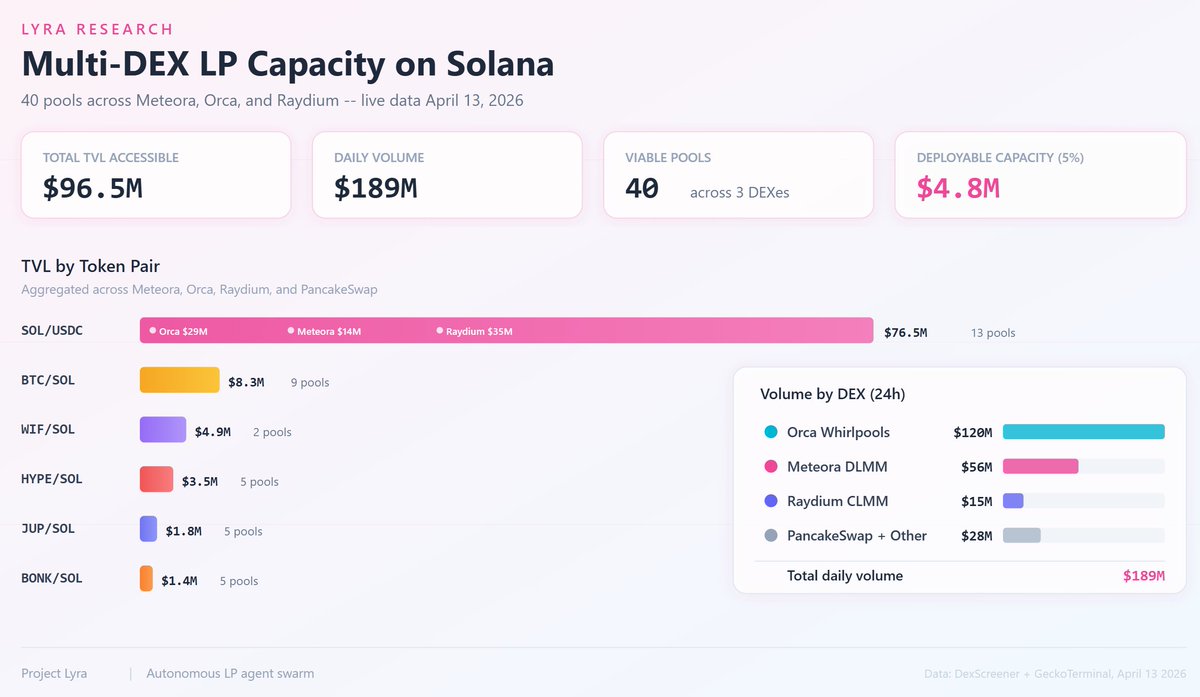Click the Orca Whirlpools teal legend dot
This screenshot has height=697, width=1200.
click(771, 432)
